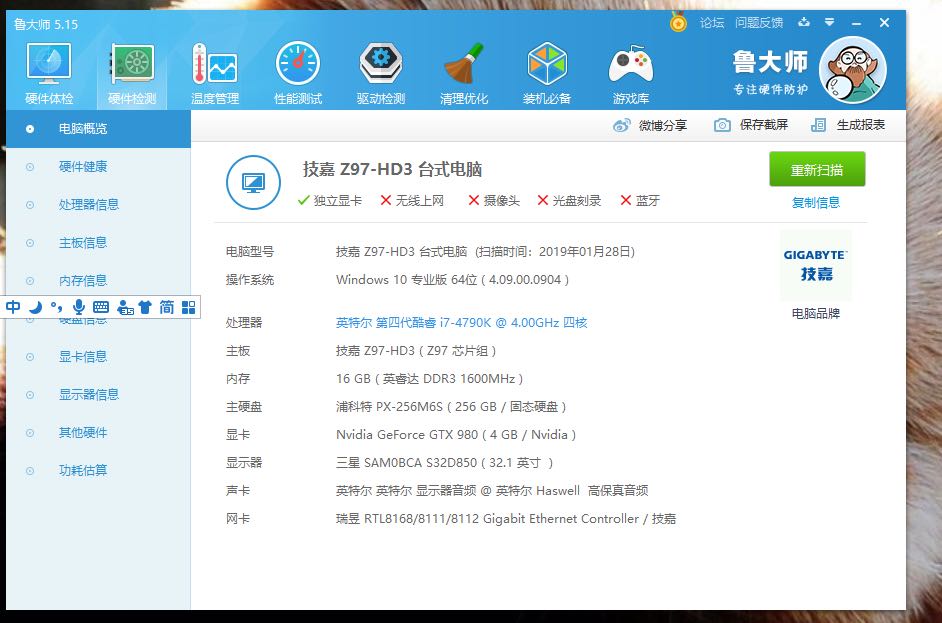Toggle the moon half-width icon on IME bar
This screenshot has width=942, height=623.
point(35,308)
